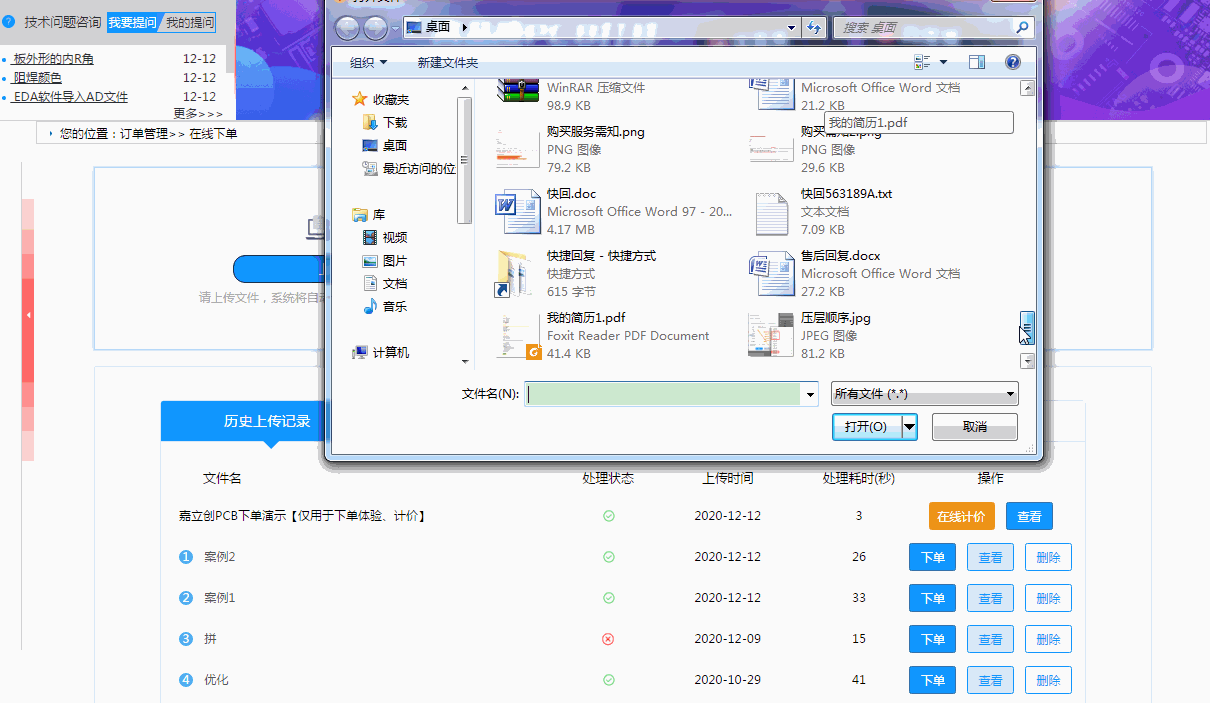Toggle the preview pane icon
Image resolution: width=1210 pixels, height=703 pixels.
[x=977, y=62]
